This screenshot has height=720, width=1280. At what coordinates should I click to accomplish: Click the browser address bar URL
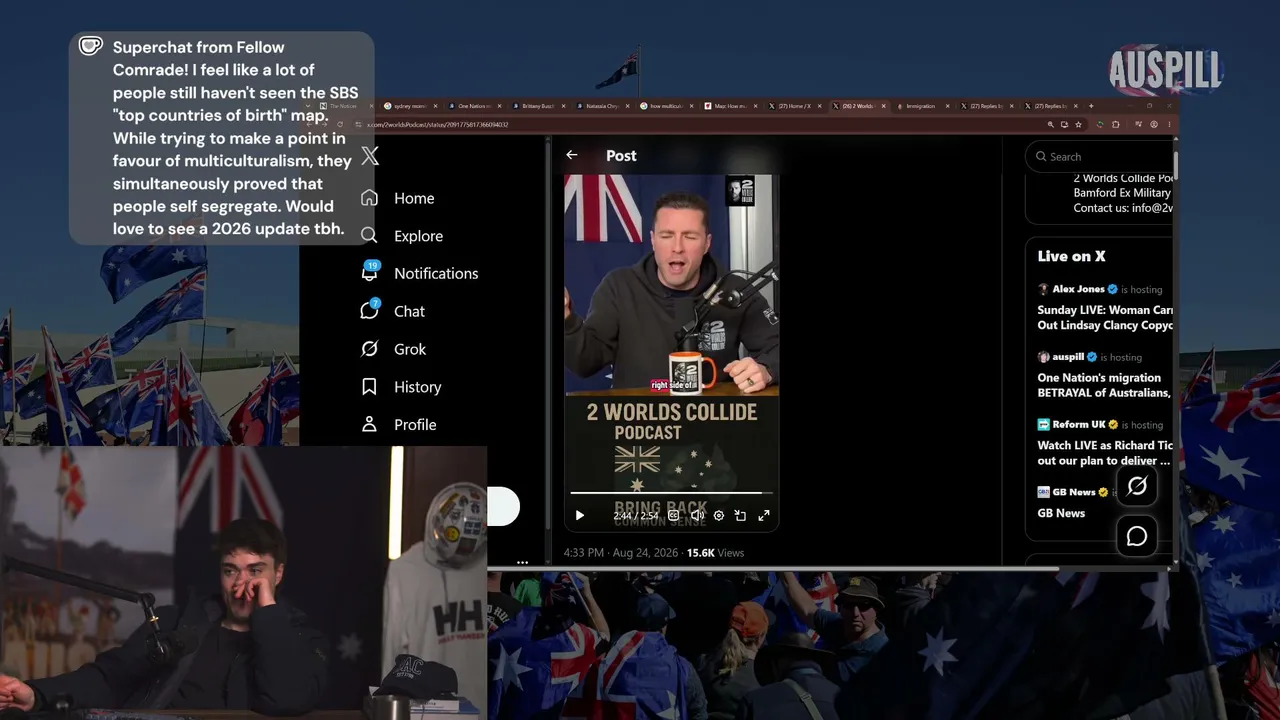click(x=438, y=125)
